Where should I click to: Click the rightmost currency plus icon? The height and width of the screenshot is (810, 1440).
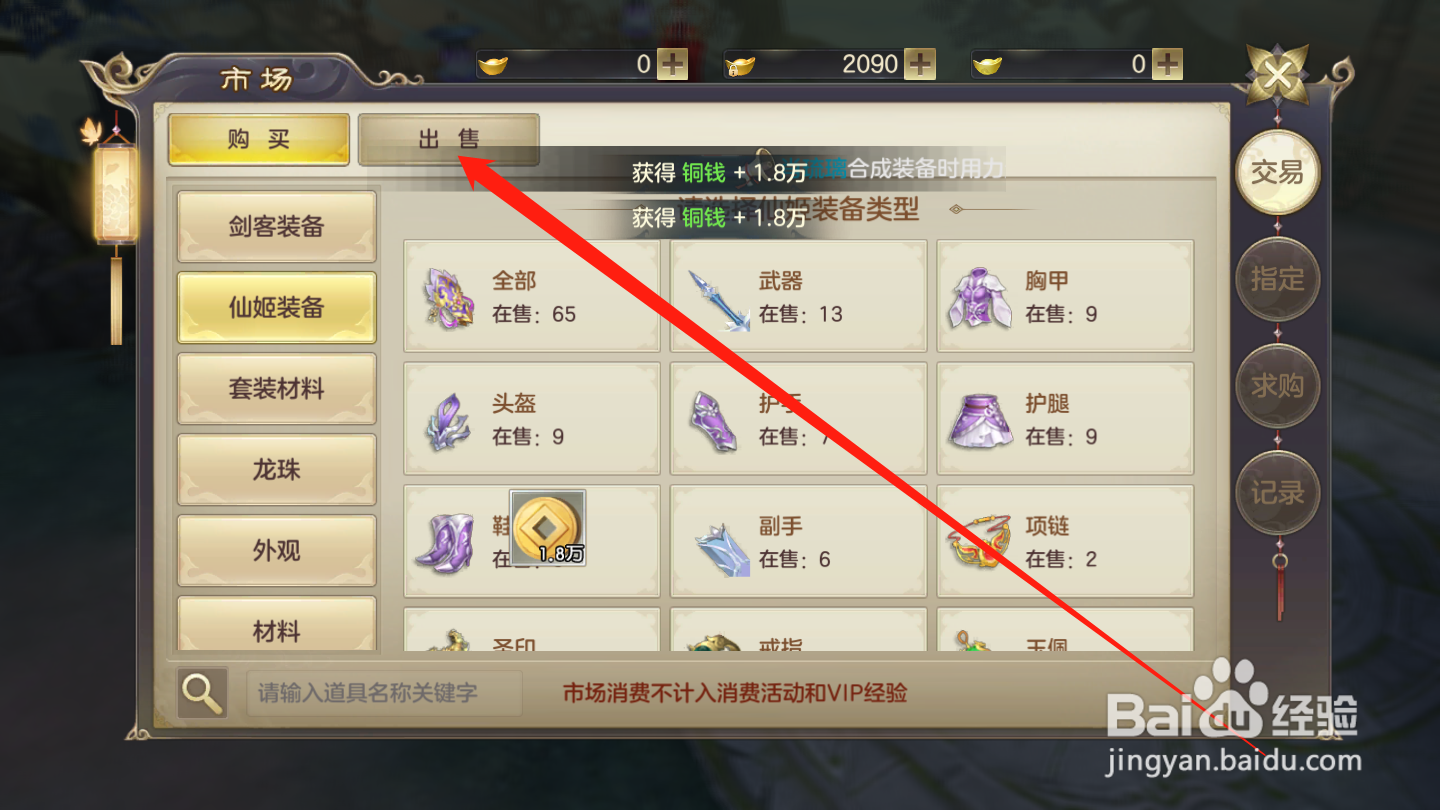(1167, 64)
